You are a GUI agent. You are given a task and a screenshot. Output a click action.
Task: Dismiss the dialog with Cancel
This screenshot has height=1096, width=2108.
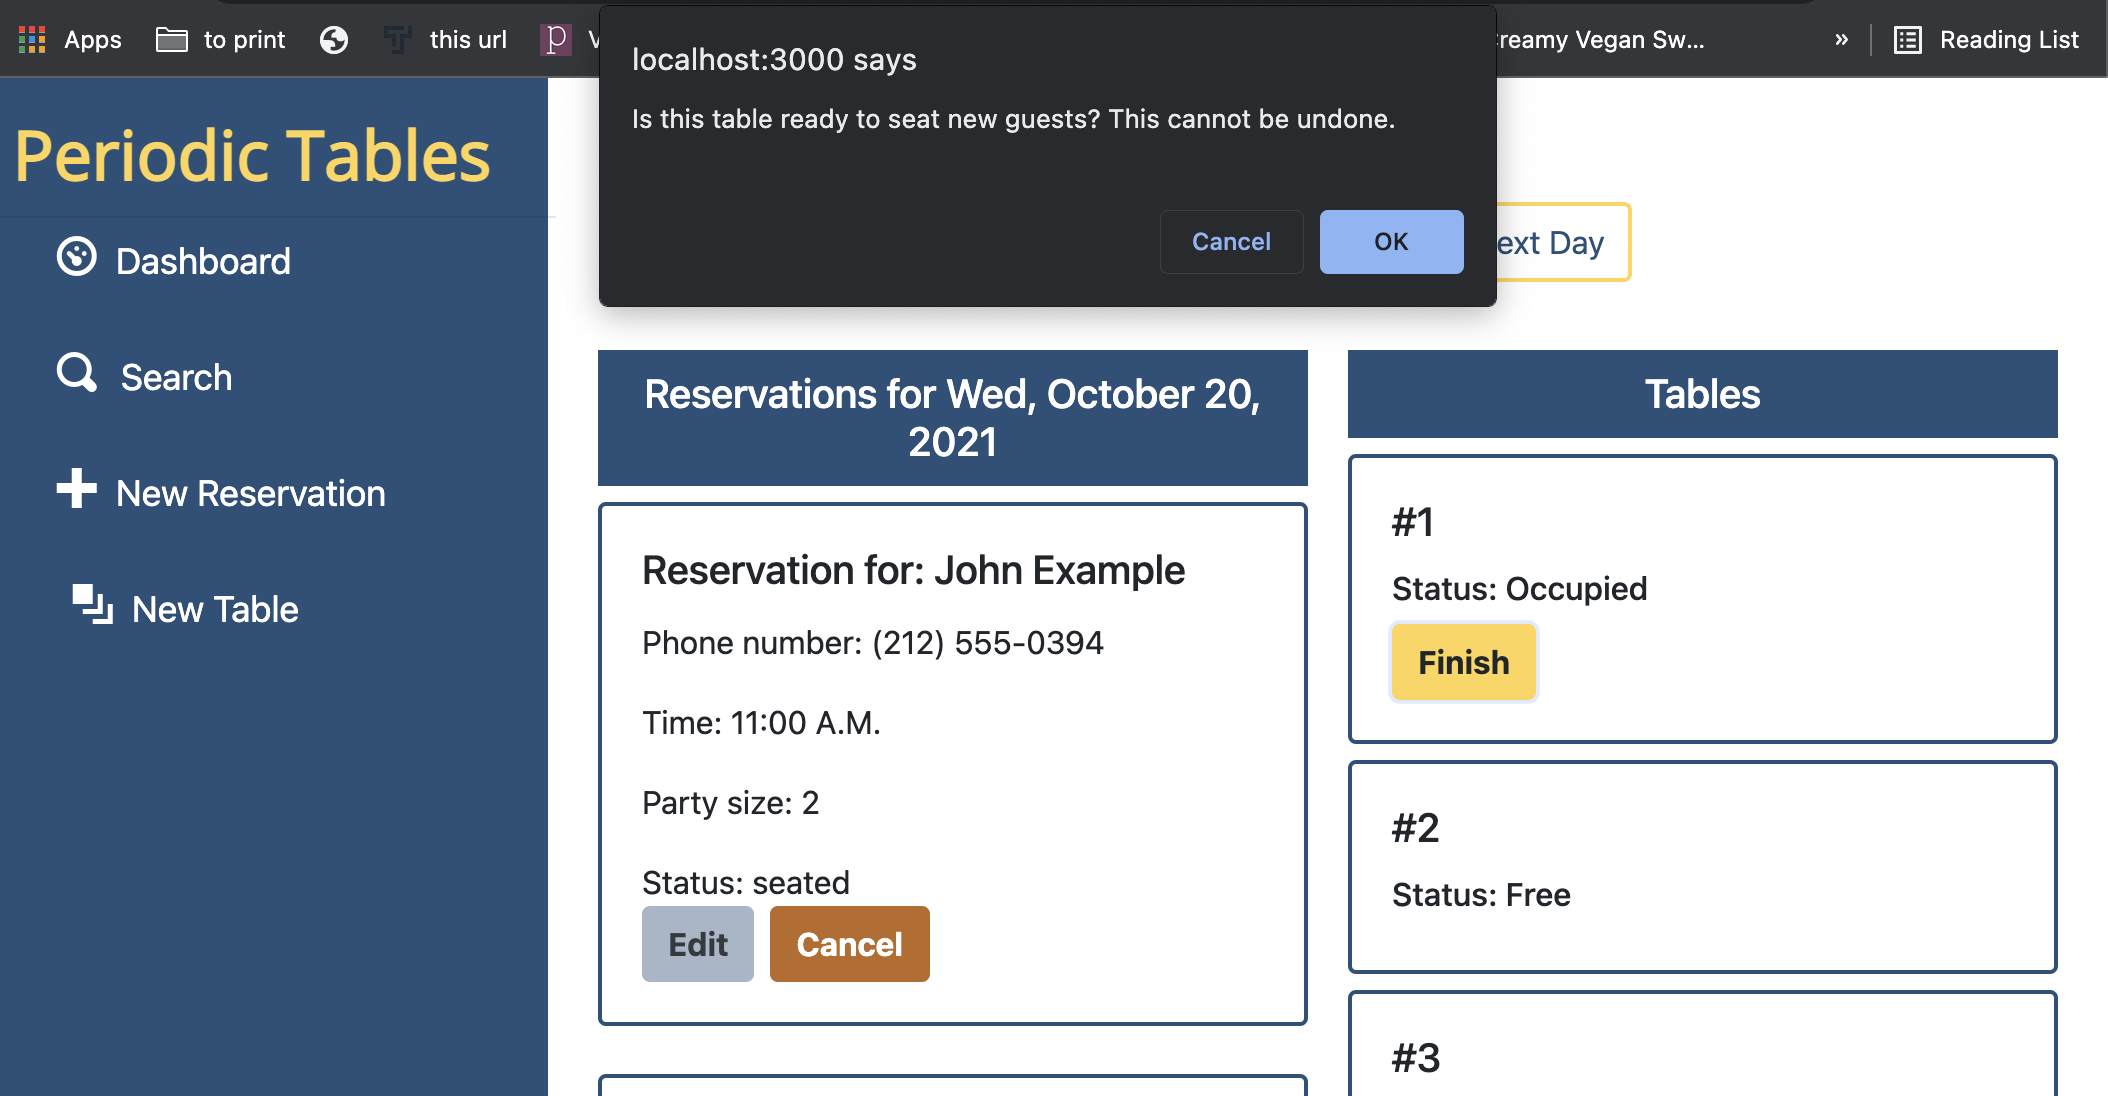pos(1231,242)
